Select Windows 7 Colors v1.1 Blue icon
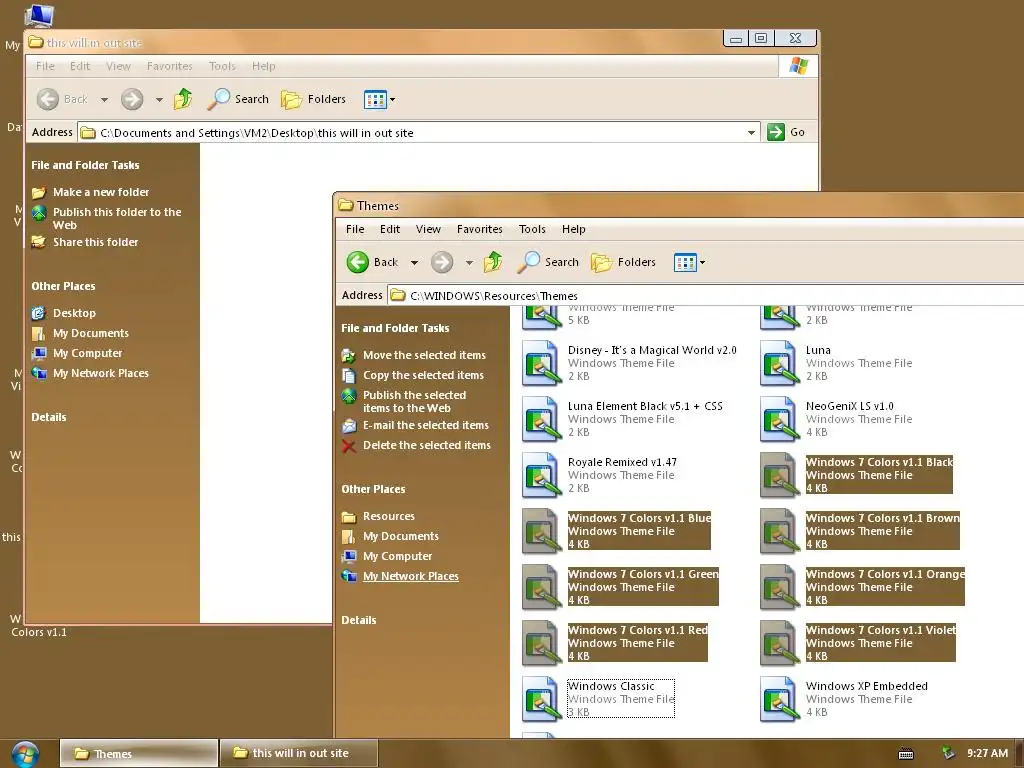The image size is (1024, 768). [541, 532]
